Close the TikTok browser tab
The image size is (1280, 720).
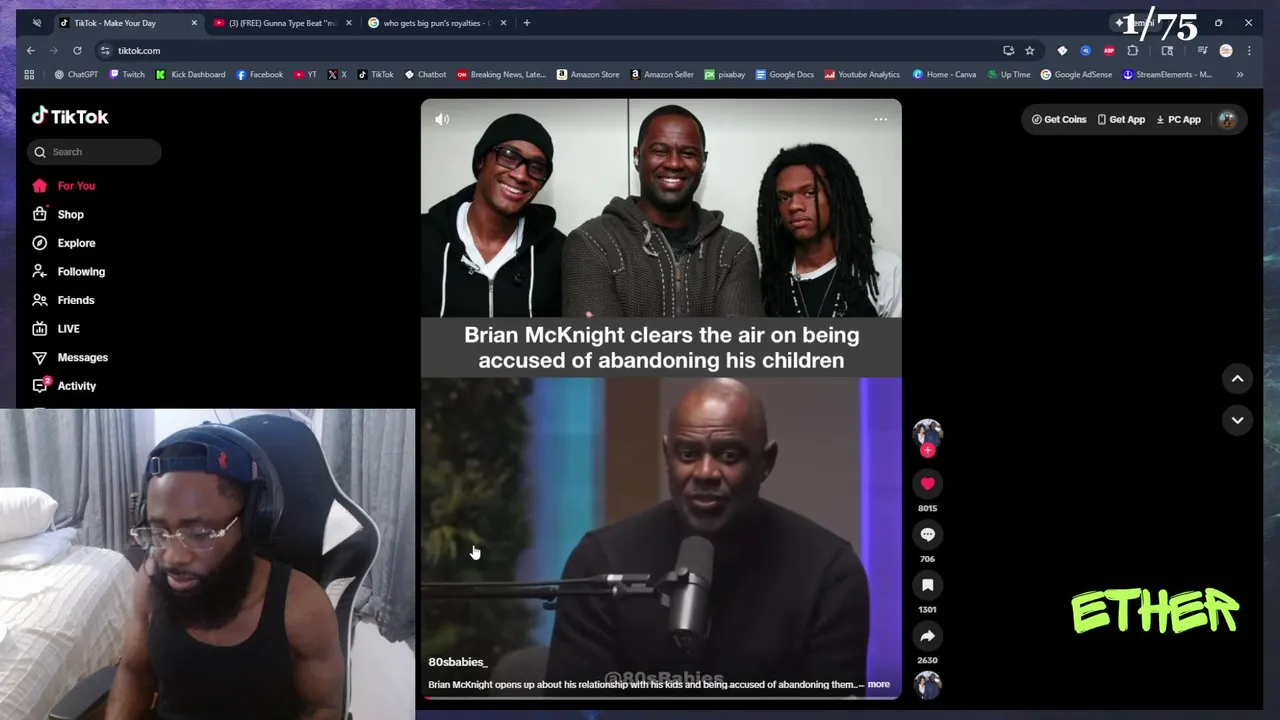[x=194, y=23]
